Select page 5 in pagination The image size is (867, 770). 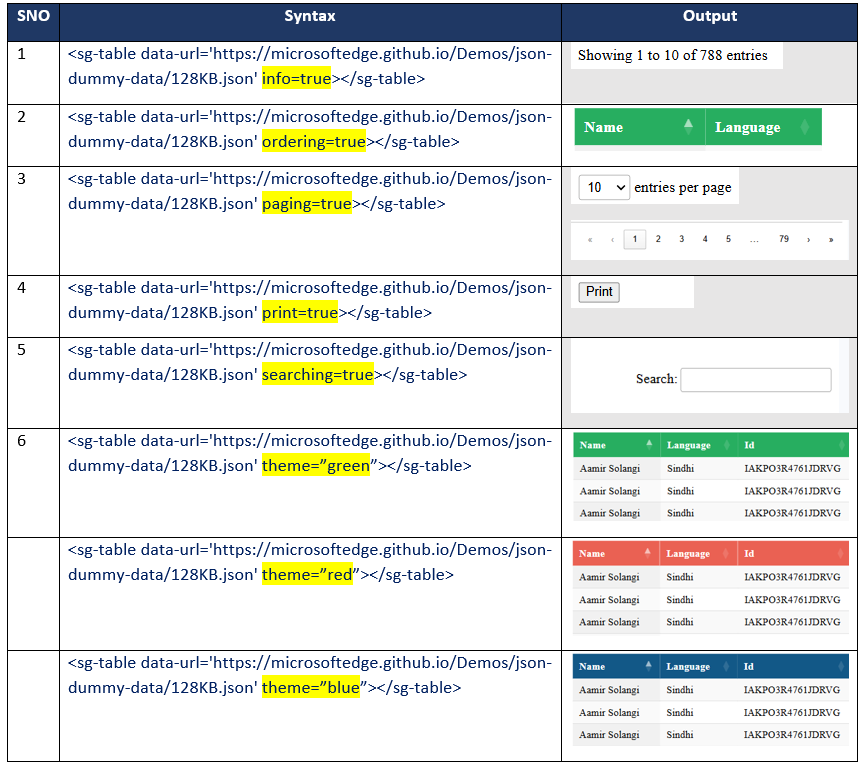pyautogui.click(x=728, y=239)
